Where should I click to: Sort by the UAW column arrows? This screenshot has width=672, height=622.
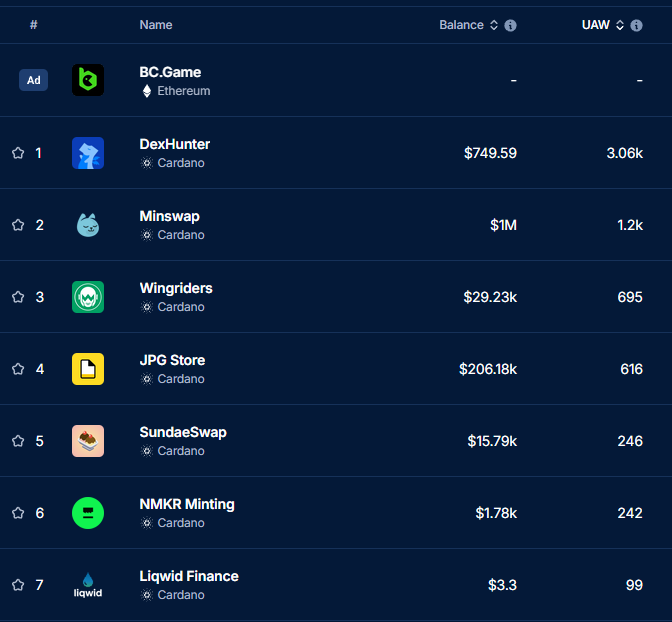[620, 25]
